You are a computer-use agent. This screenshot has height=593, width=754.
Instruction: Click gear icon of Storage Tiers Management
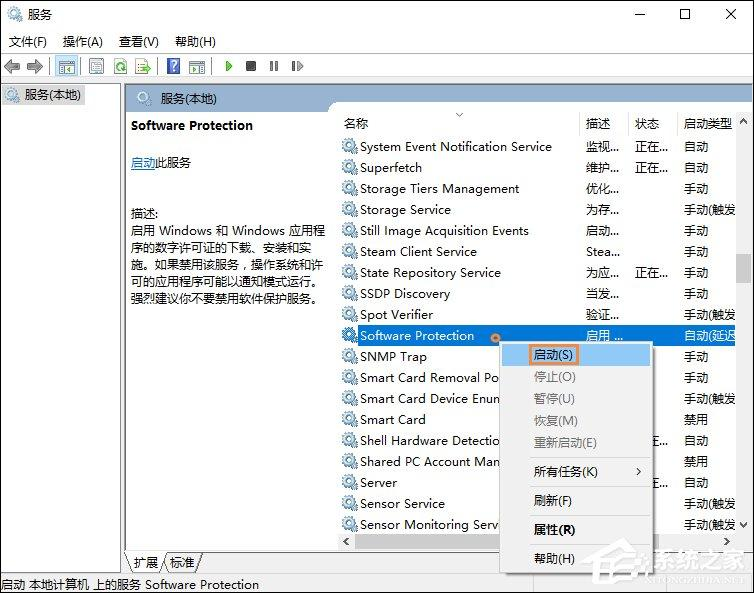[350, 188]
